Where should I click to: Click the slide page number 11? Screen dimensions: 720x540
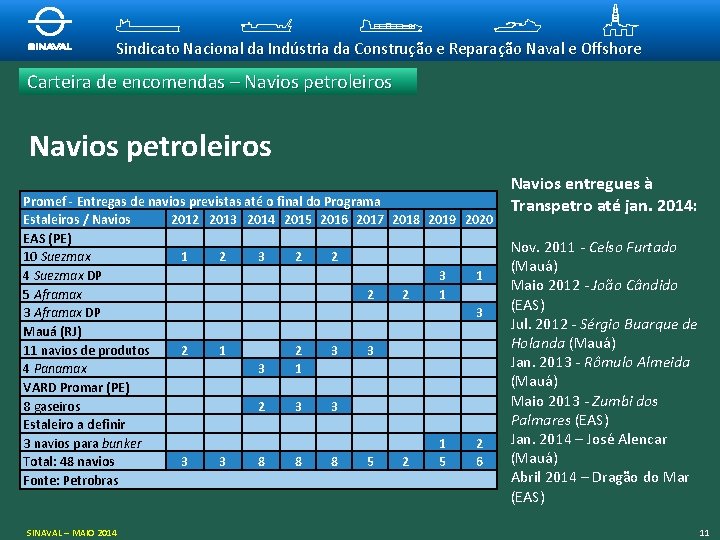(704, 533)
